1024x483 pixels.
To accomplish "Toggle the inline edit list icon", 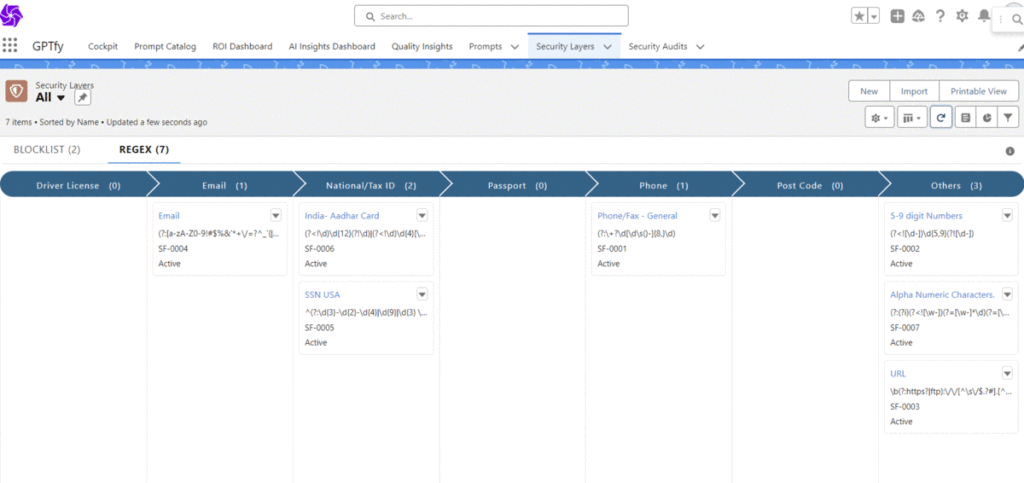I will point(964,118).
